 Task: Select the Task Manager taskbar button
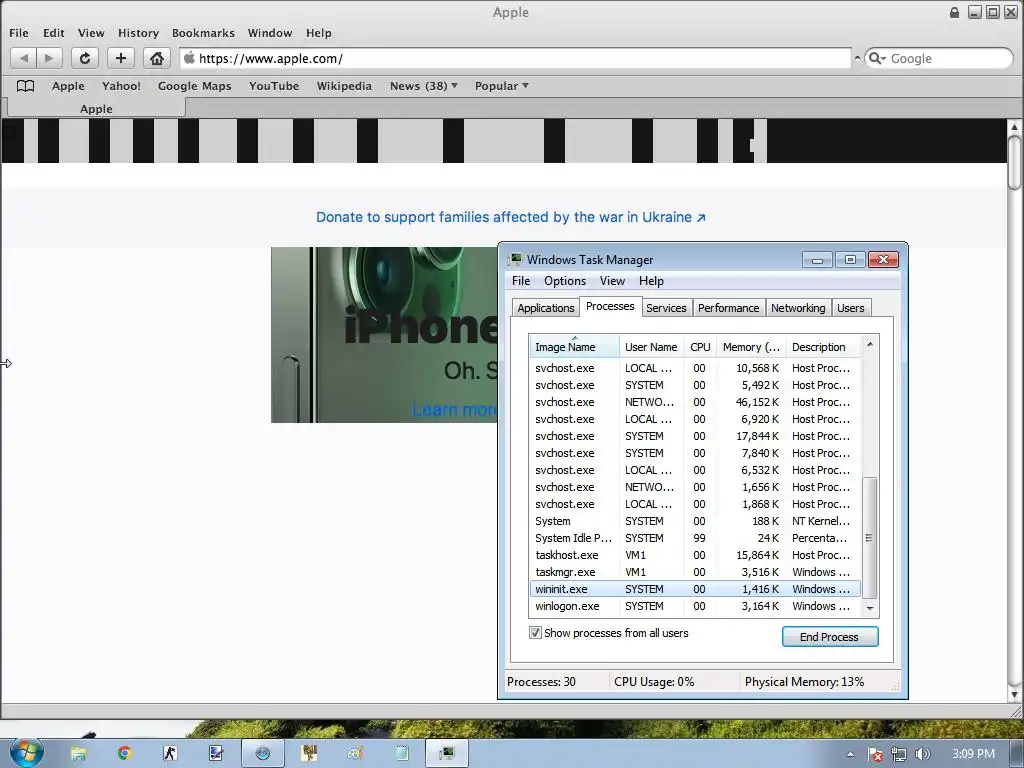[x=447, y=754]
